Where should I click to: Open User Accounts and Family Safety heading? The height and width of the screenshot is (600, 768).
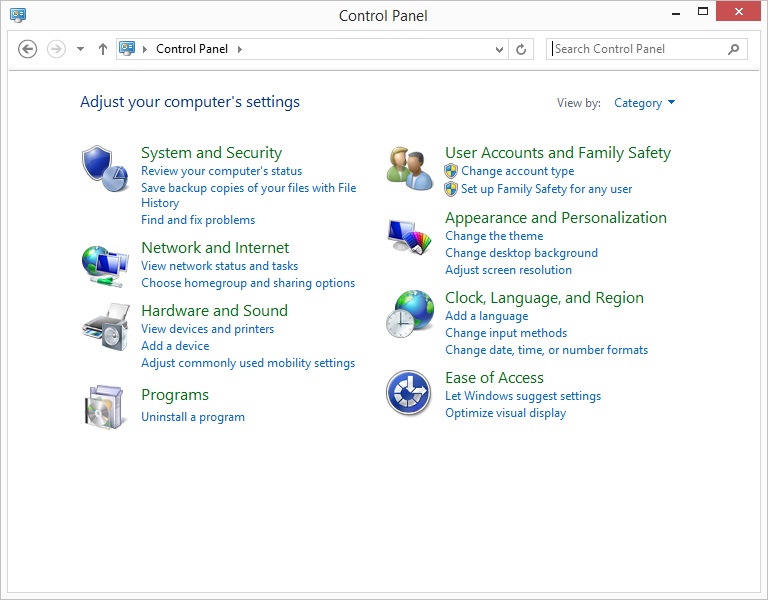[x=558, y=153]
